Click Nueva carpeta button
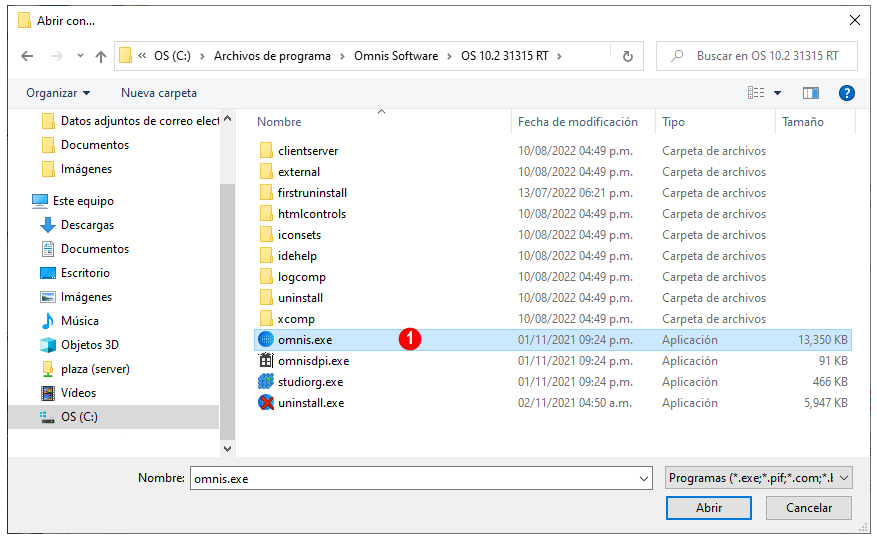This screenshot has height=540, width=877. [159, 93]
